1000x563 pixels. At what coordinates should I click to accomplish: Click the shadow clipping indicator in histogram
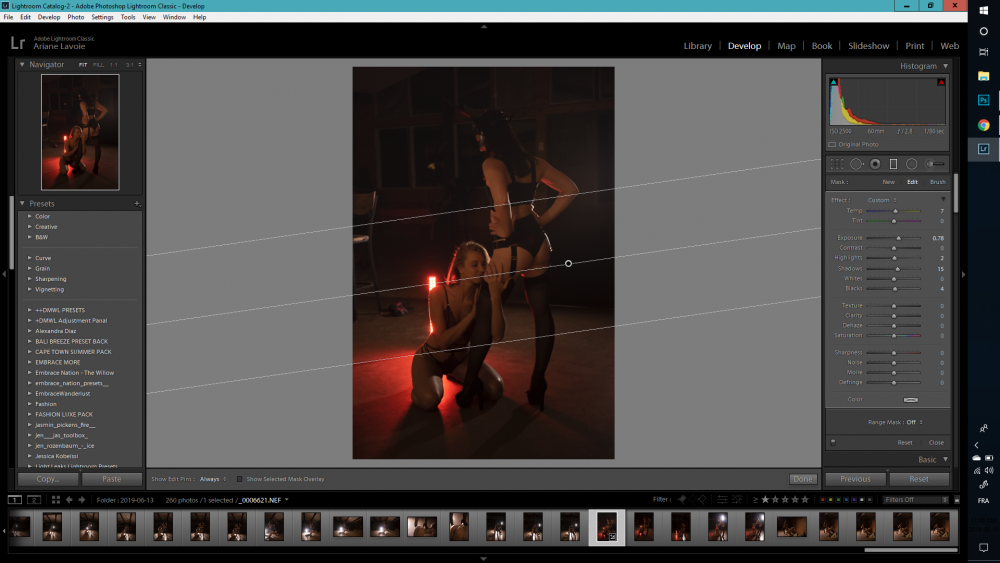click(834, 82)
